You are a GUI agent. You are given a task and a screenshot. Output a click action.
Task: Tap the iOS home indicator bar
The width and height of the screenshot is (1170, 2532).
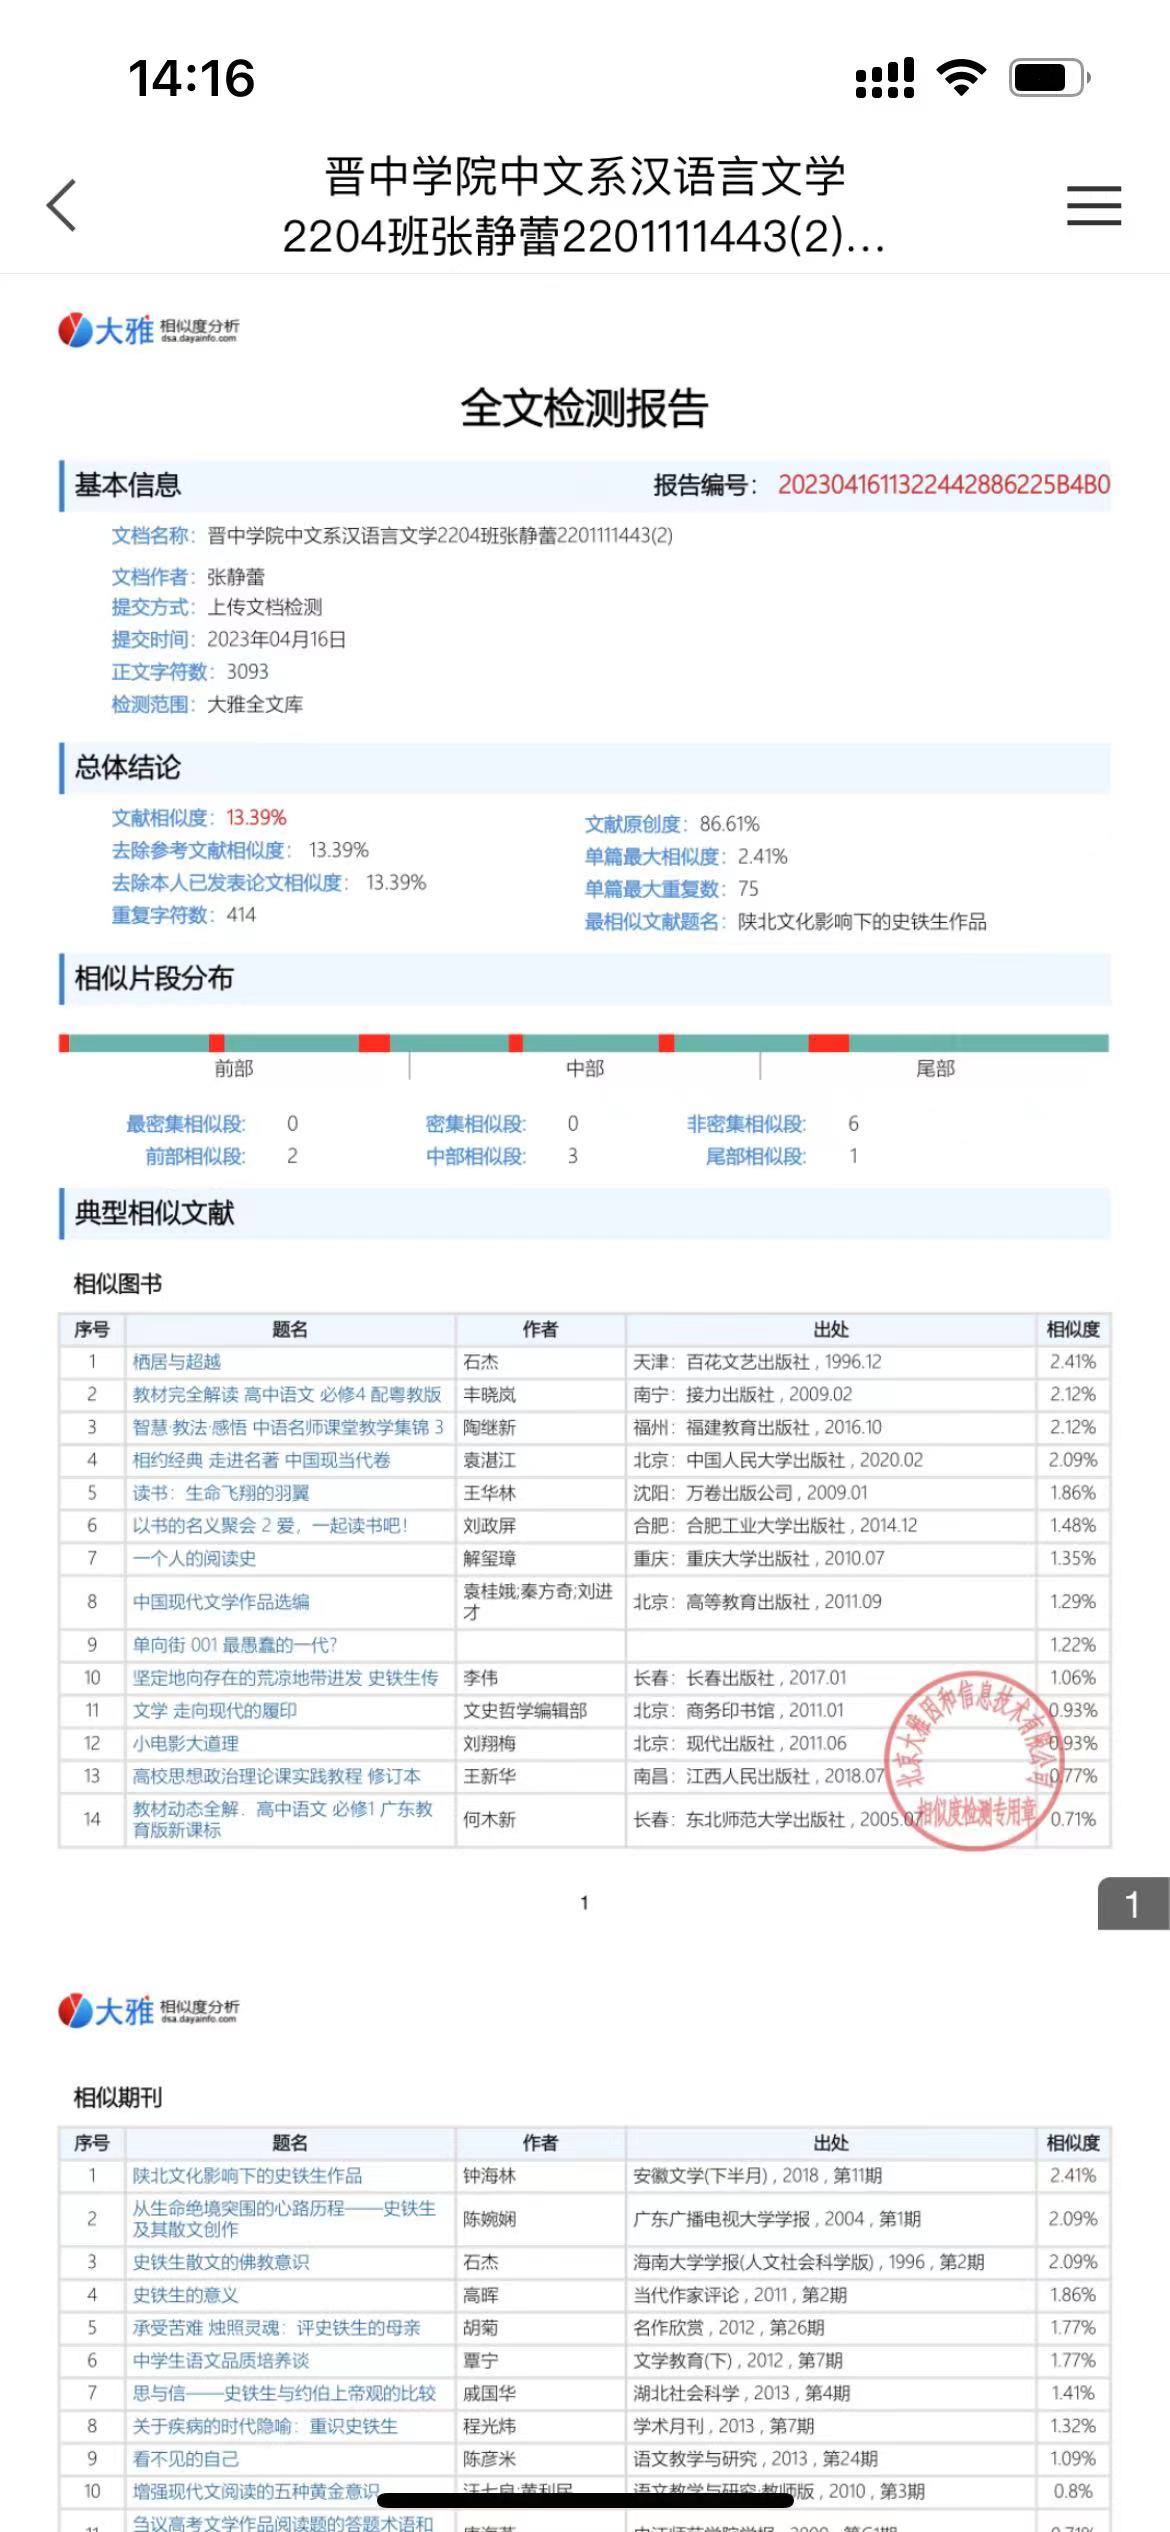(x=585, y=2500)
